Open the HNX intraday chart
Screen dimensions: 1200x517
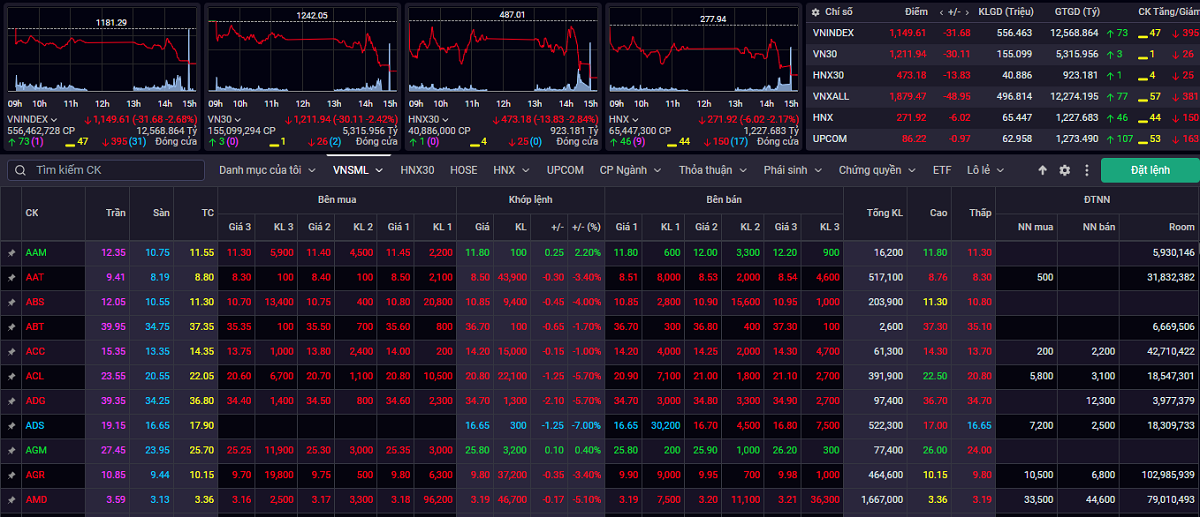(x=704, y=52)
